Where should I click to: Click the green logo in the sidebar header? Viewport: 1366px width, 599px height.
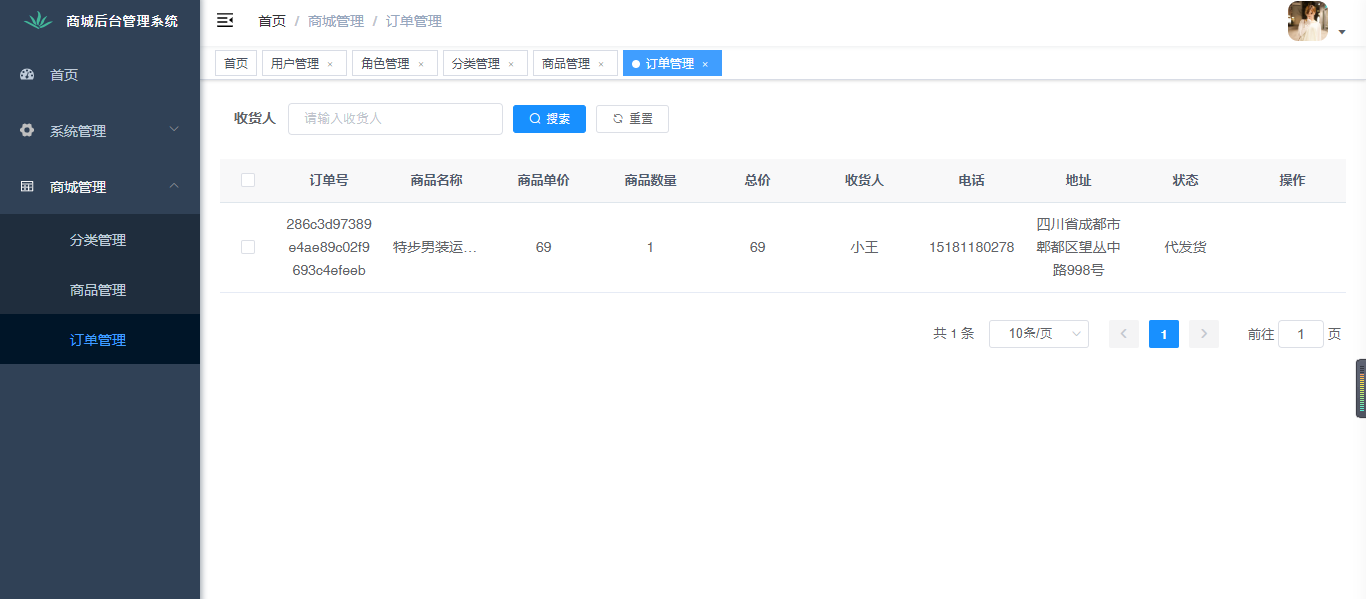click(38, 20)
